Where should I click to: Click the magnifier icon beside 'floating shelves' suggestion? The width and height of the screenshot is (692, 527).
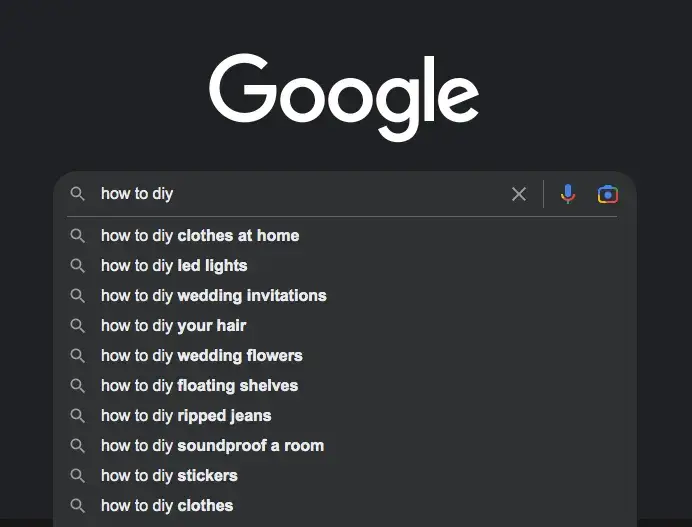pos(77,386)
